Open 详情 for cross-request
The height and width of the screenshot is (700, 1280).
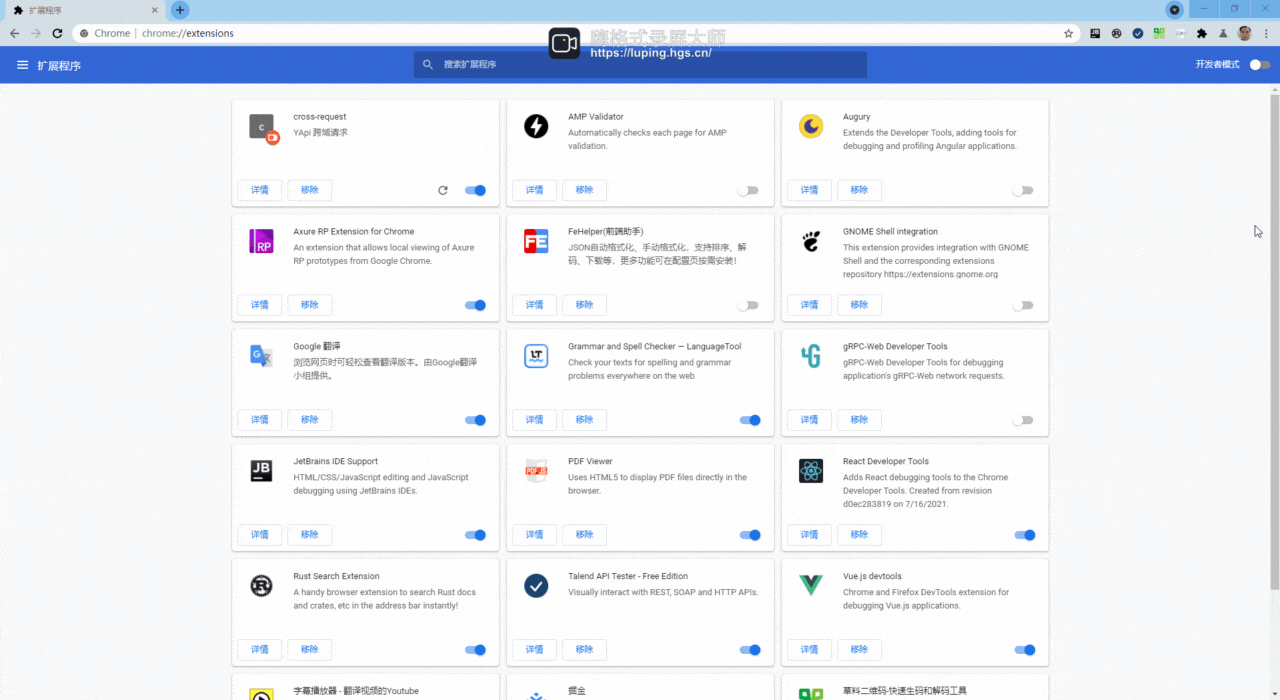pyautogui.click(x=260, y=190)
